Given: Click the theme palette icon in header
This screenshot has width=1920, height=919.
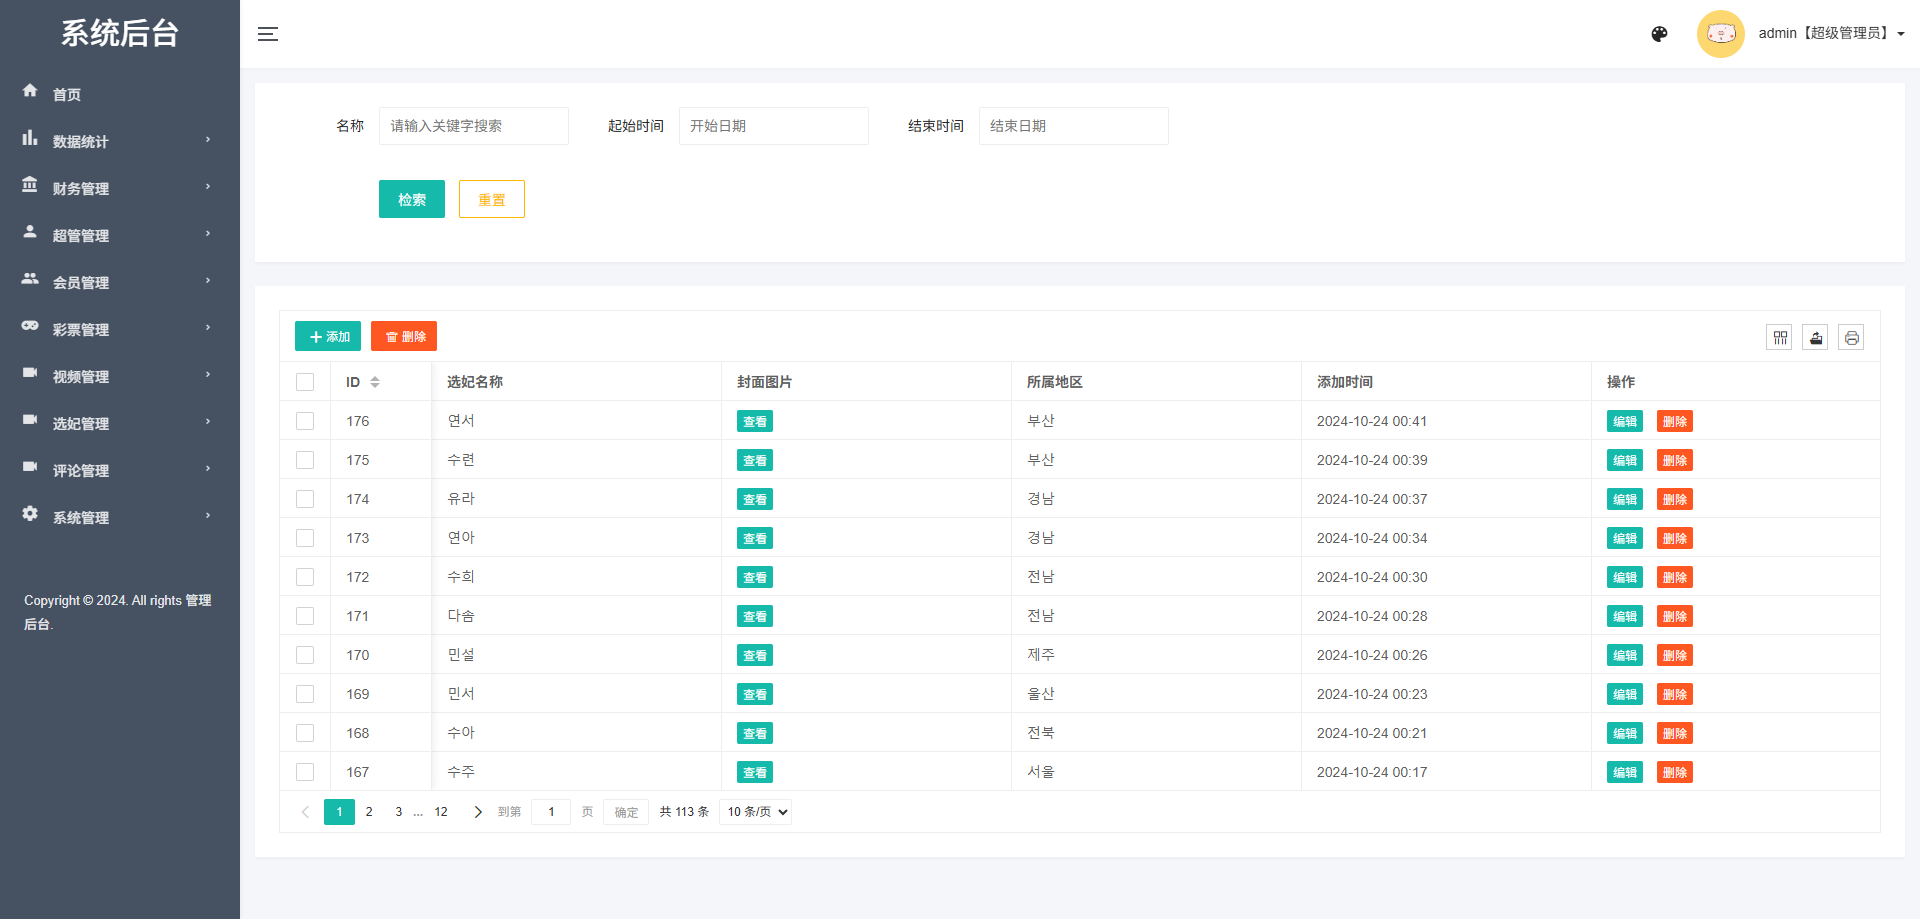Looking at the screenshot, I should 1659,33.
